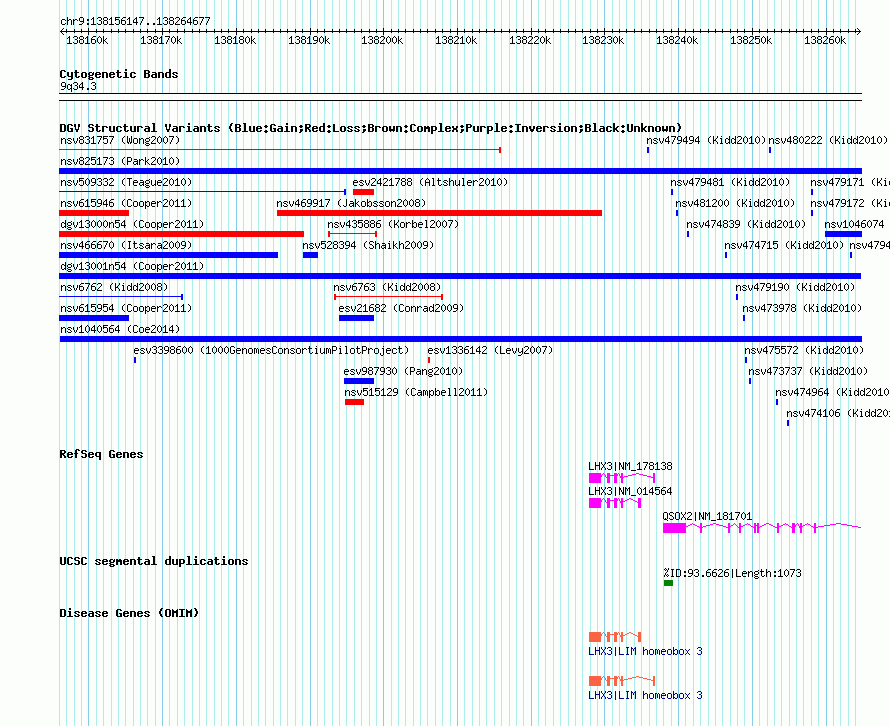The image size is (890, 726).
Task: Click the nsv469917 (Jakobsson2008) loss bar
Action: (439, 213)
